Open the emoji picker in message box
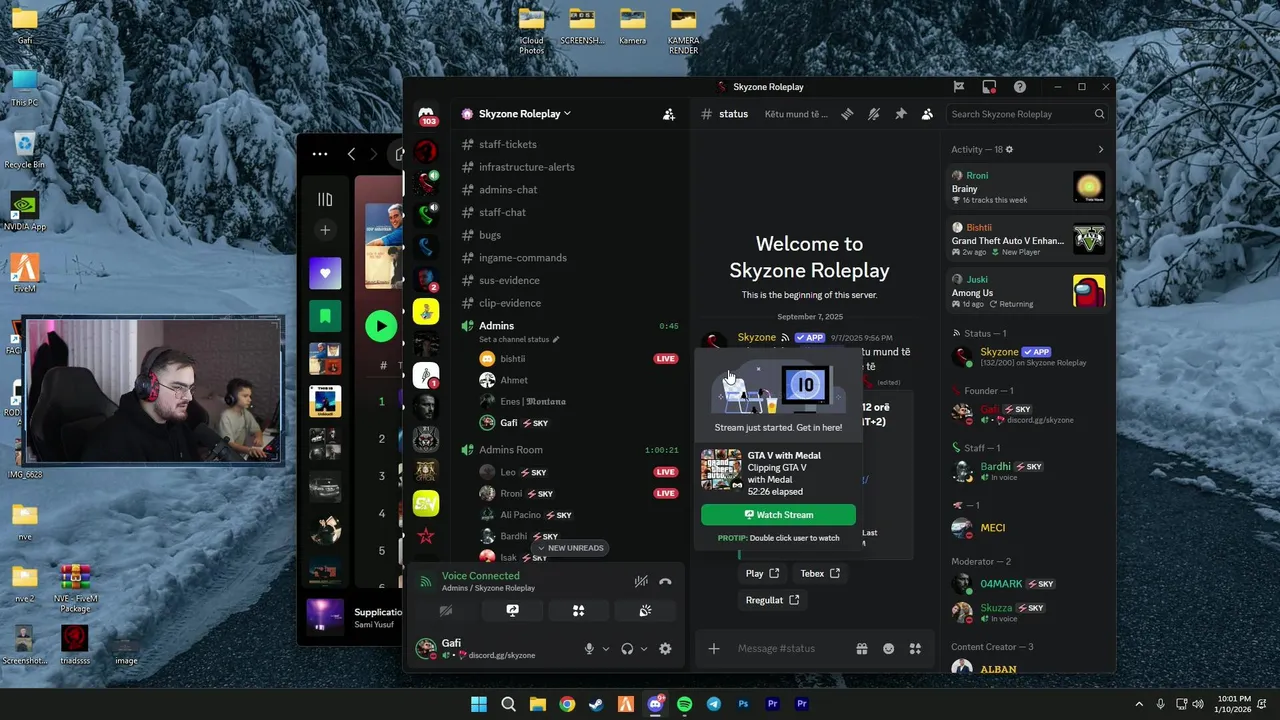The height and width of the screenshot is (720, 1280). tap(888, 649)
